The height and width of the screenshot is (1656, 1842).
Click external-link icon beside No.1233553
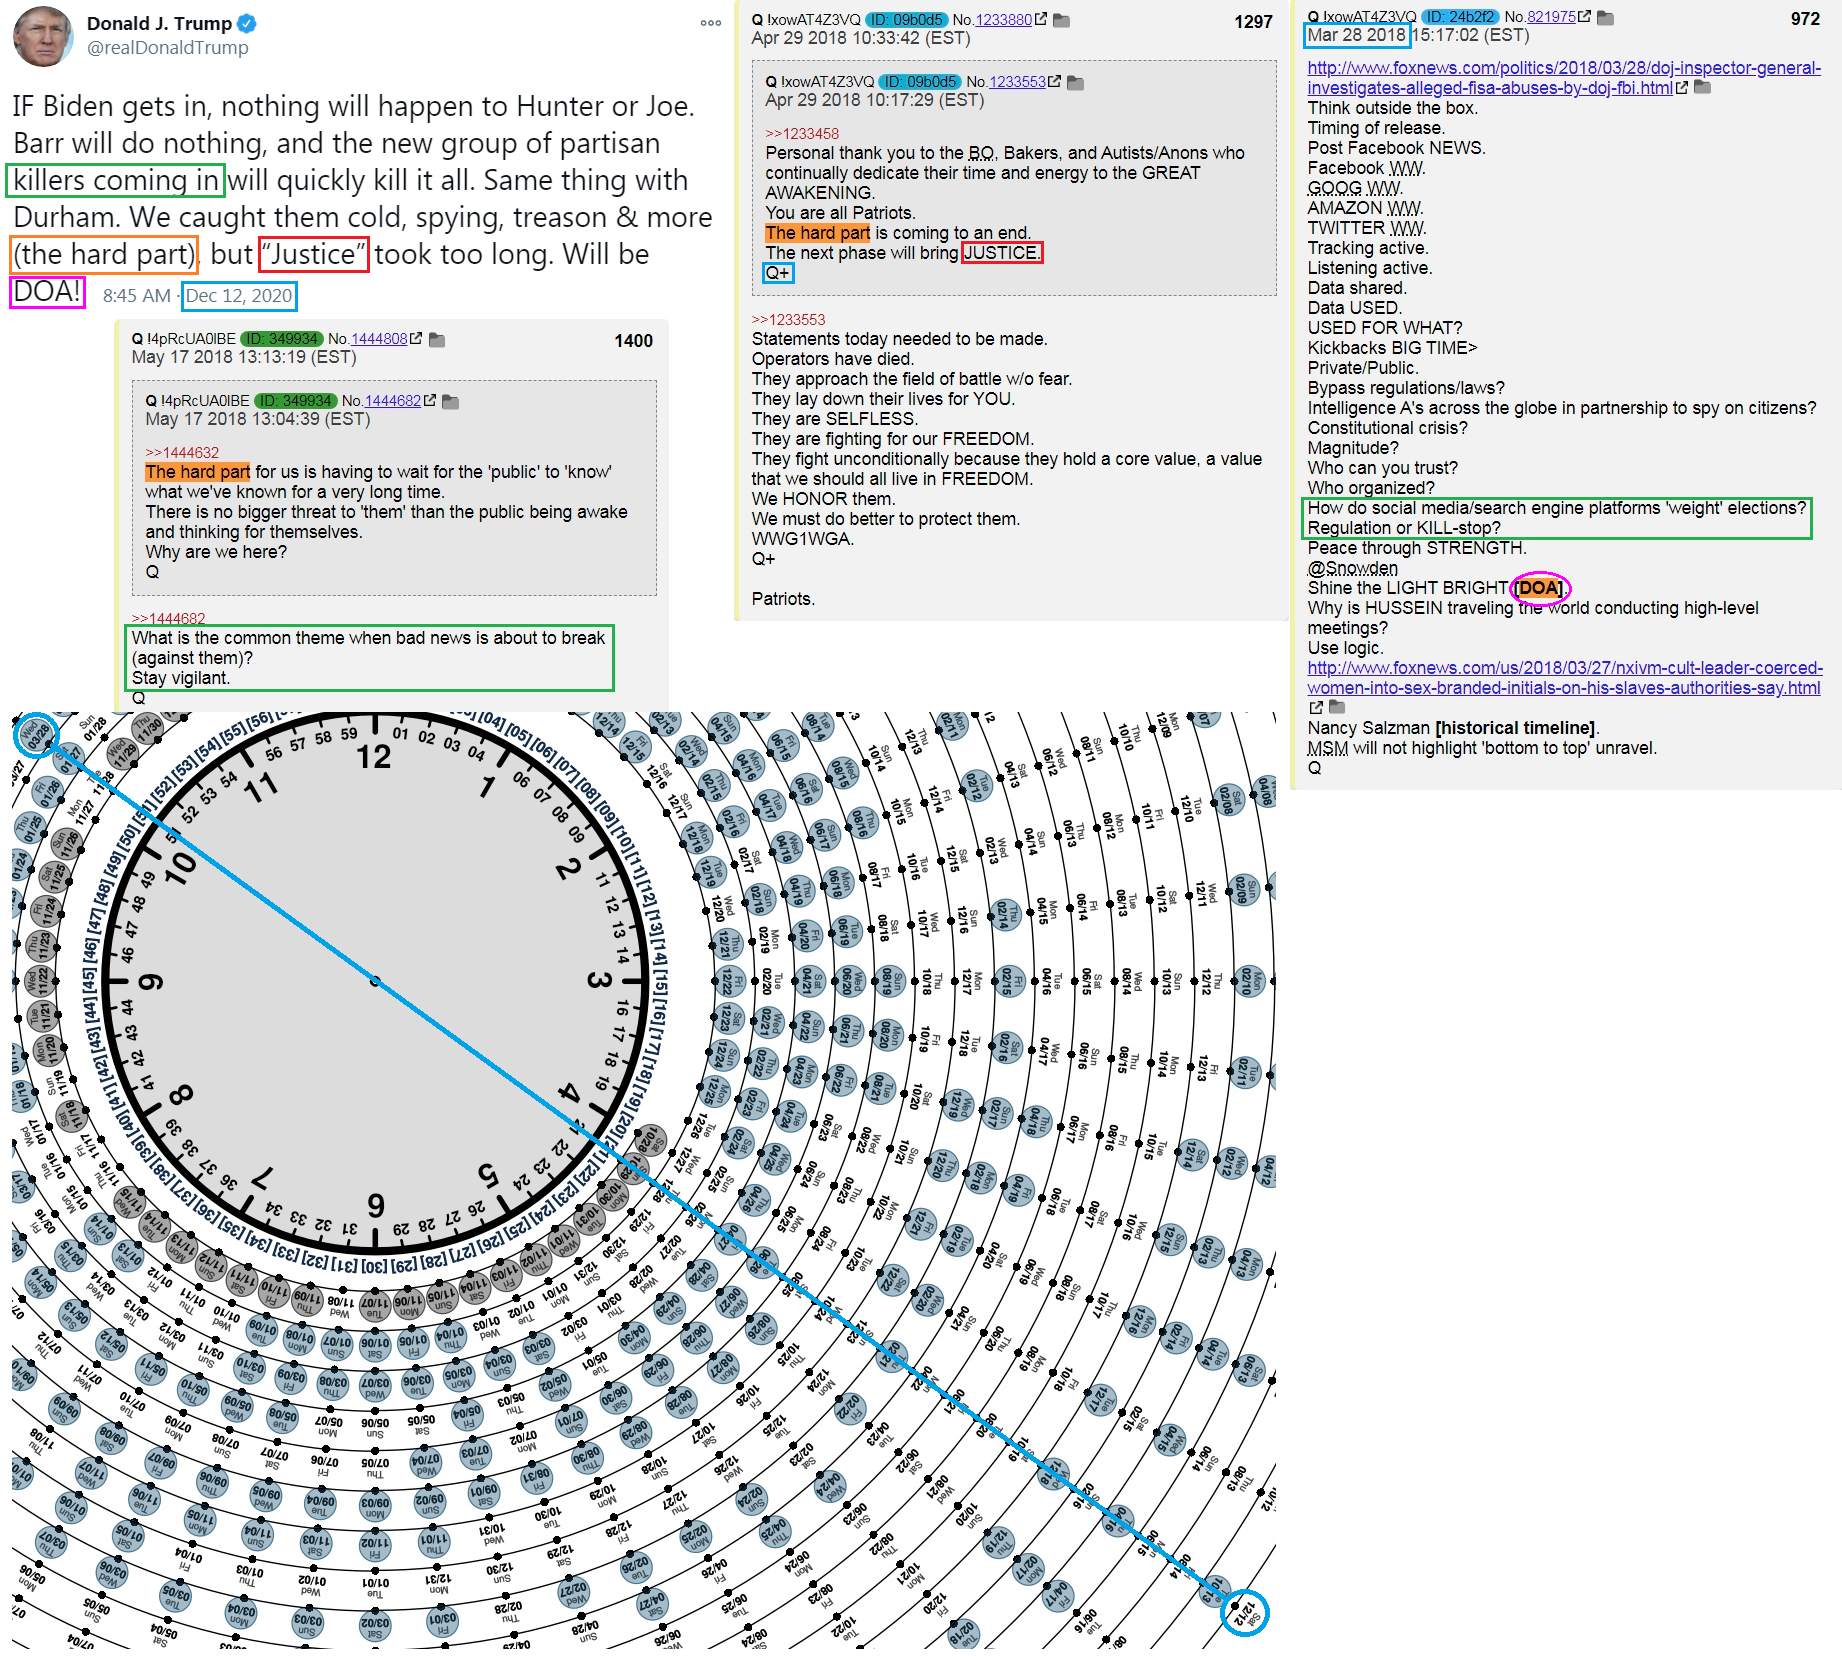point(1055,82)
